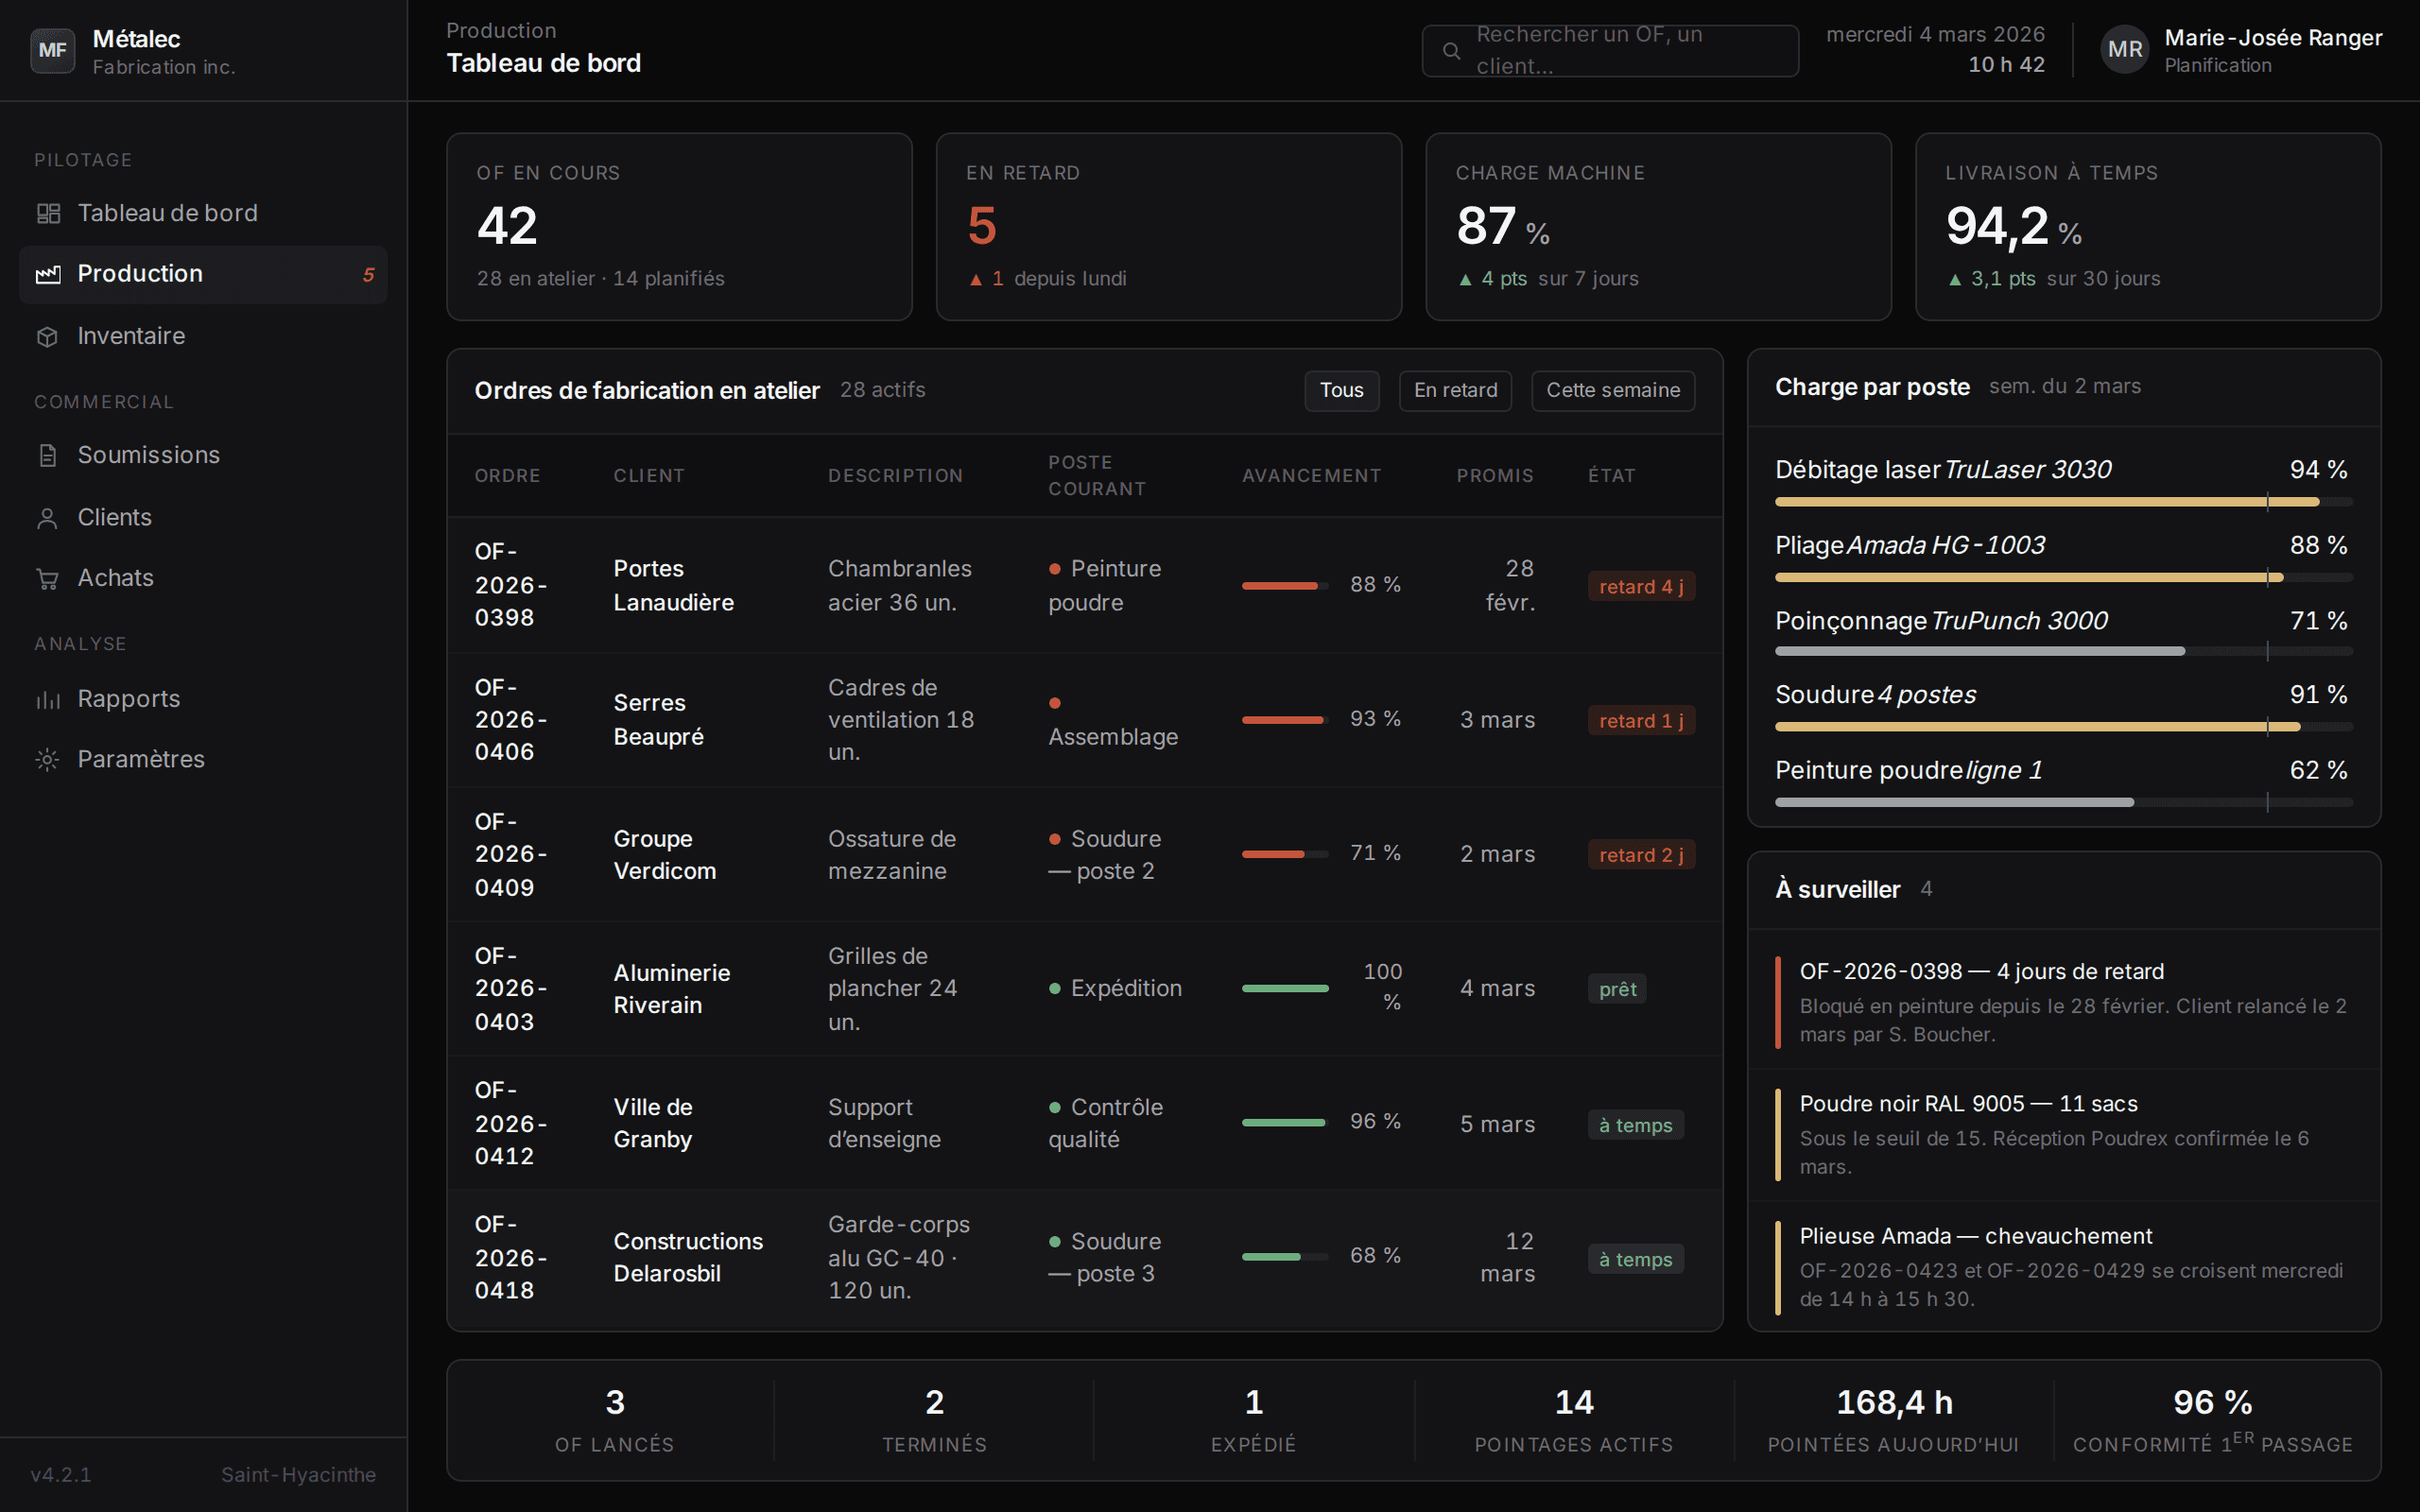
Task: Click the MF Métalec logo
Action: click(53, 50)
